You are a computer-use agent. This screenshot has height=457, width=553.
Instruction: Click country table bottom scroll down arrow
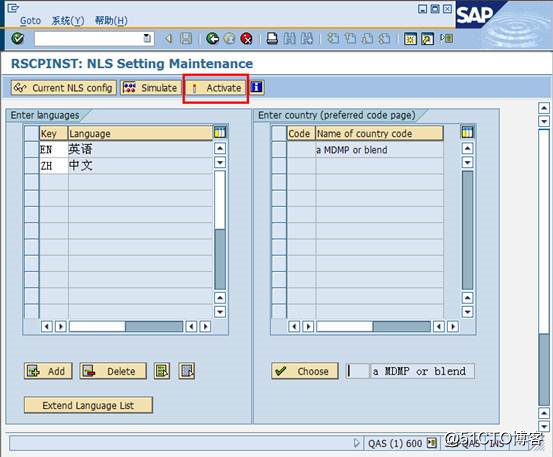(467, 312)
